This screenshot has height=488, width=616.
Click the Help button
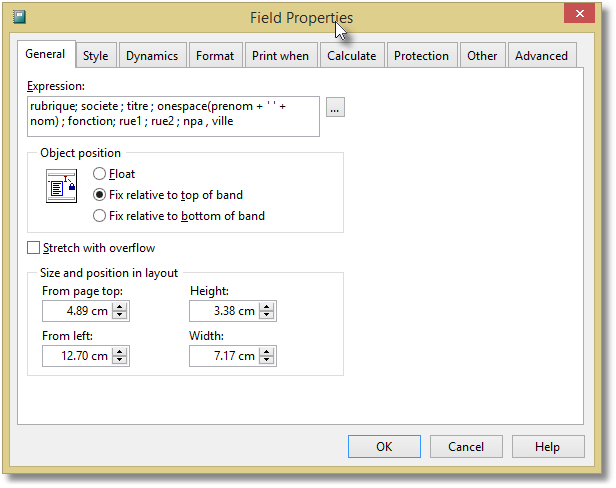tap(547, 447)
